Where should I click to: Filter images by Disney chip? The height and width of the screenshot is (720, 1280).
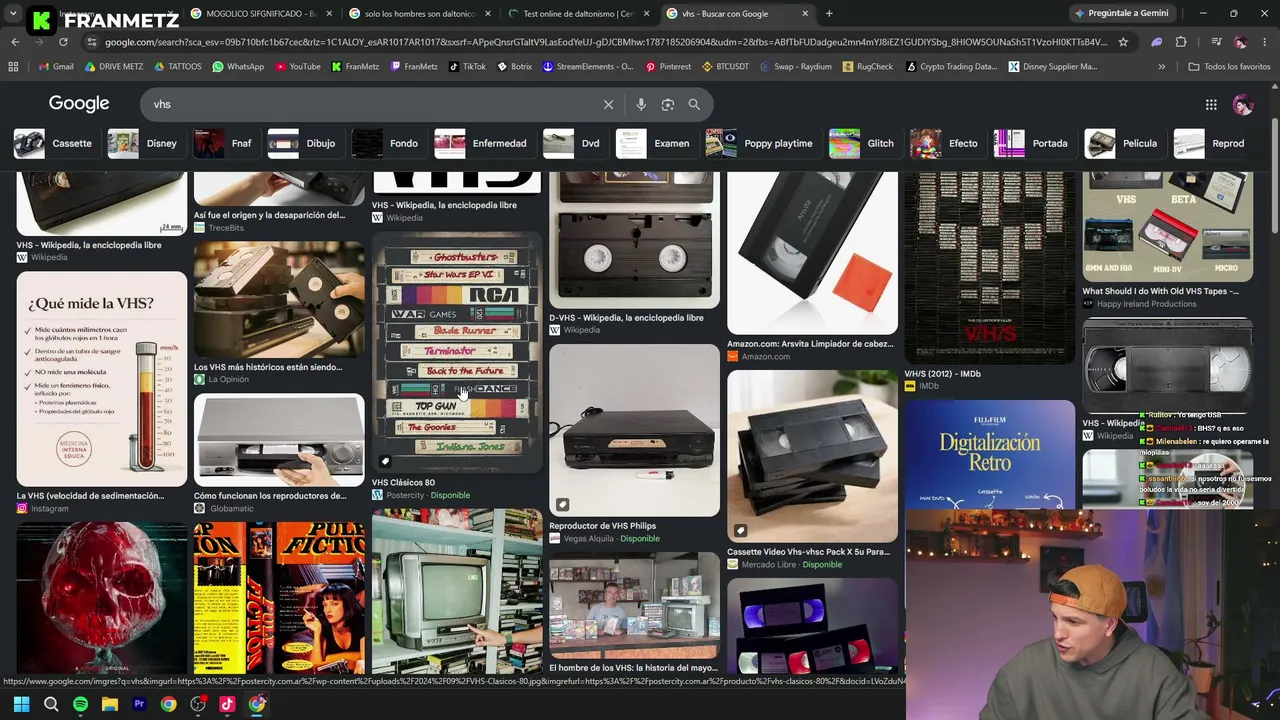coord(146,143)
